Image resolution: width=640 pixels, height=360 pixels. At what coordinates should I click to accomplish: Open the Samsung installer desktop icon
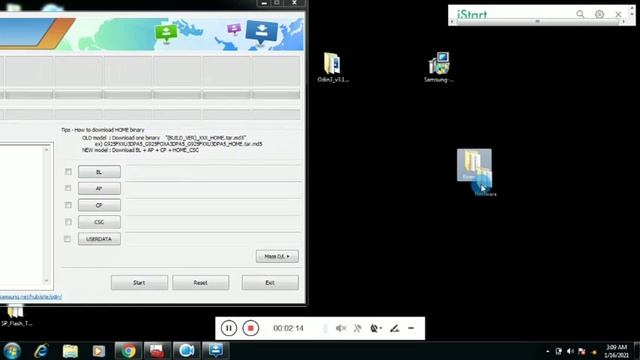click(x=439, y=67)
